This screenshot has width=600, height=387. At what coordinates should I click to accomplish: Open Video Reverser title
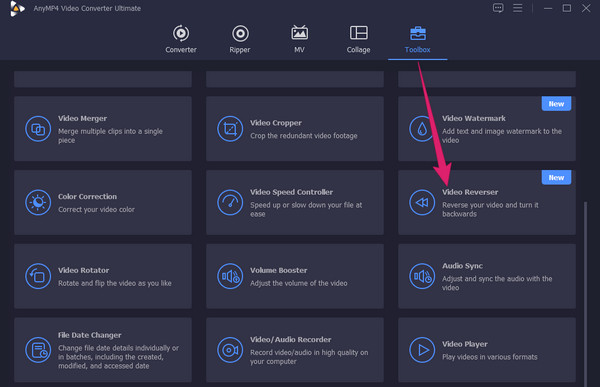[x=470, y=192]
